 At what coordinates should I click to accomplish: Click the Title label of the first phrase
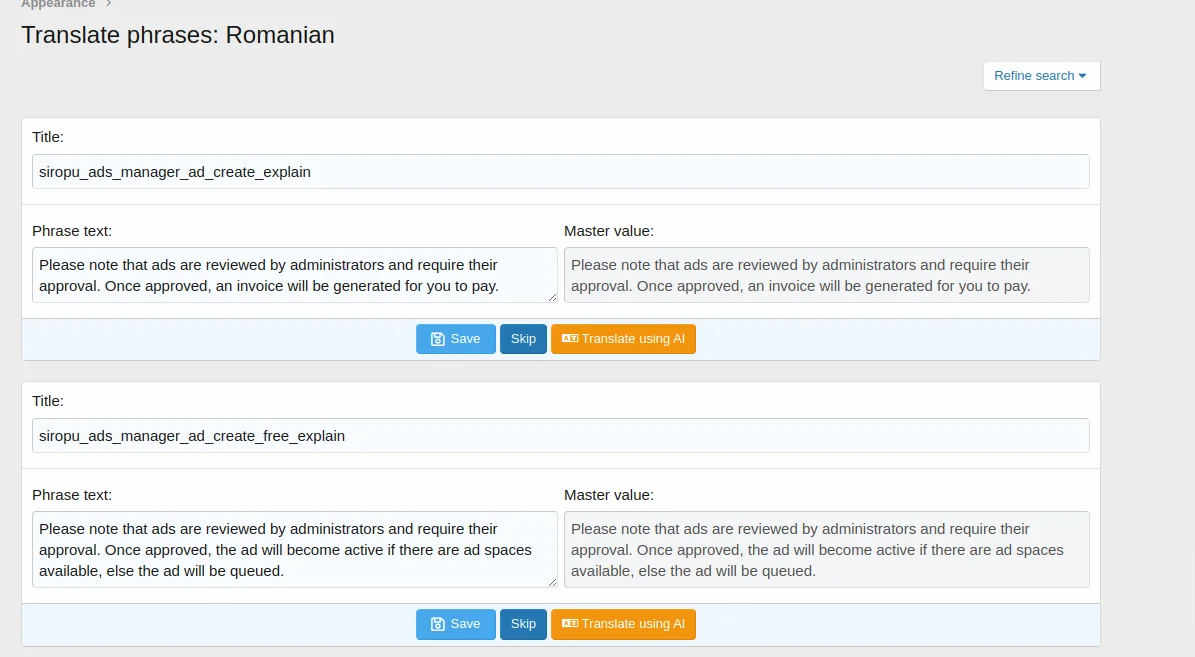48,137
